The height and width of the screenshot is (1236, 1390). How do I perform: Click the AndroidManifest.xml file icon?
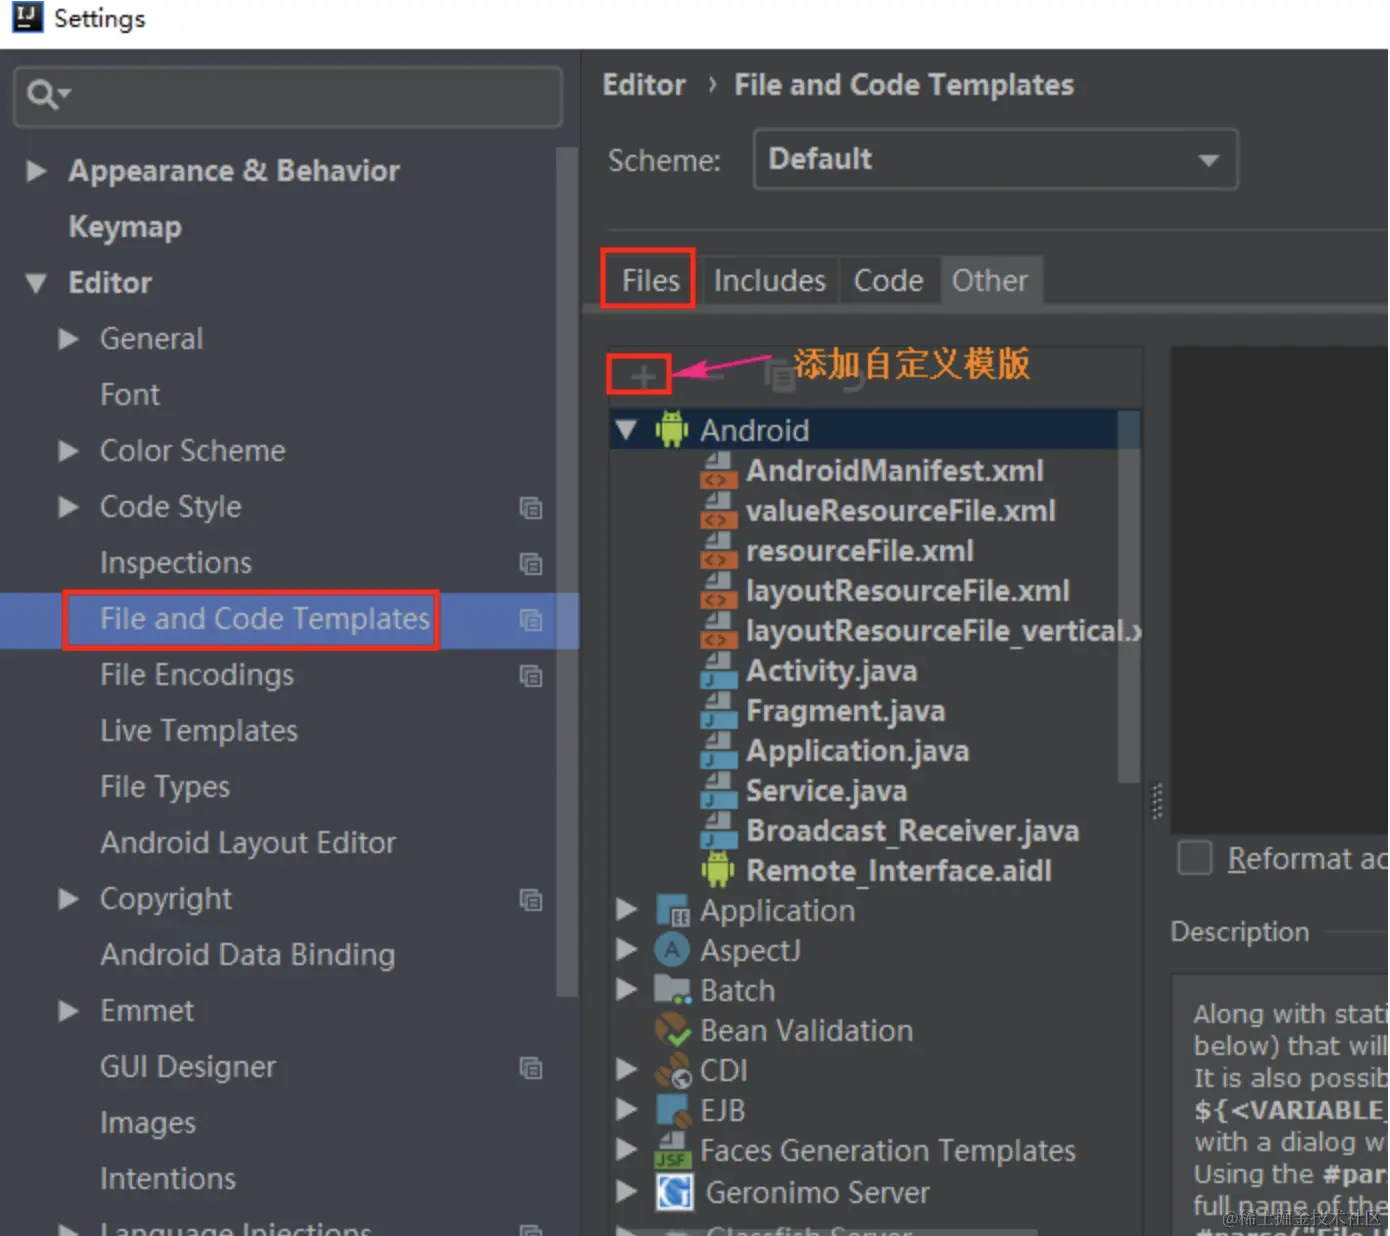click(719, 470)
